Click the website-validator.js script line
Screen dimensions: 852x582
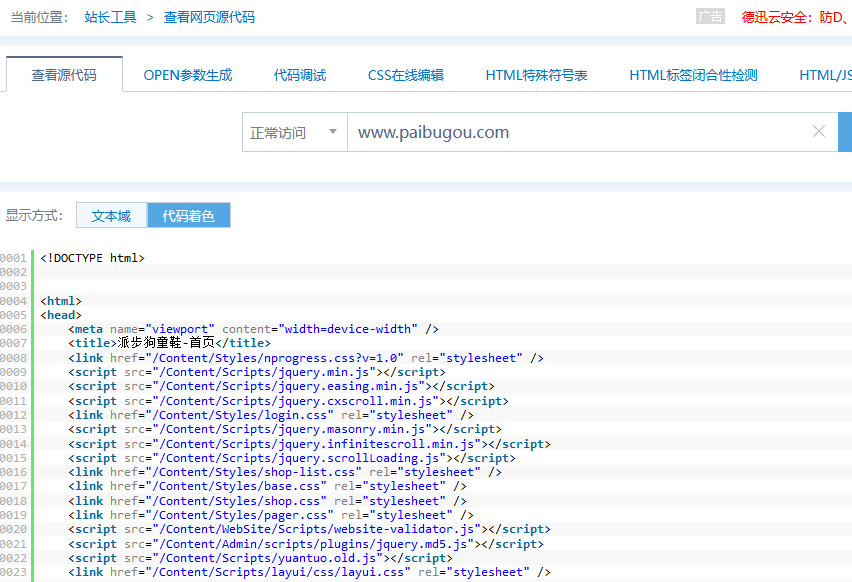click(x=309, y=529)
